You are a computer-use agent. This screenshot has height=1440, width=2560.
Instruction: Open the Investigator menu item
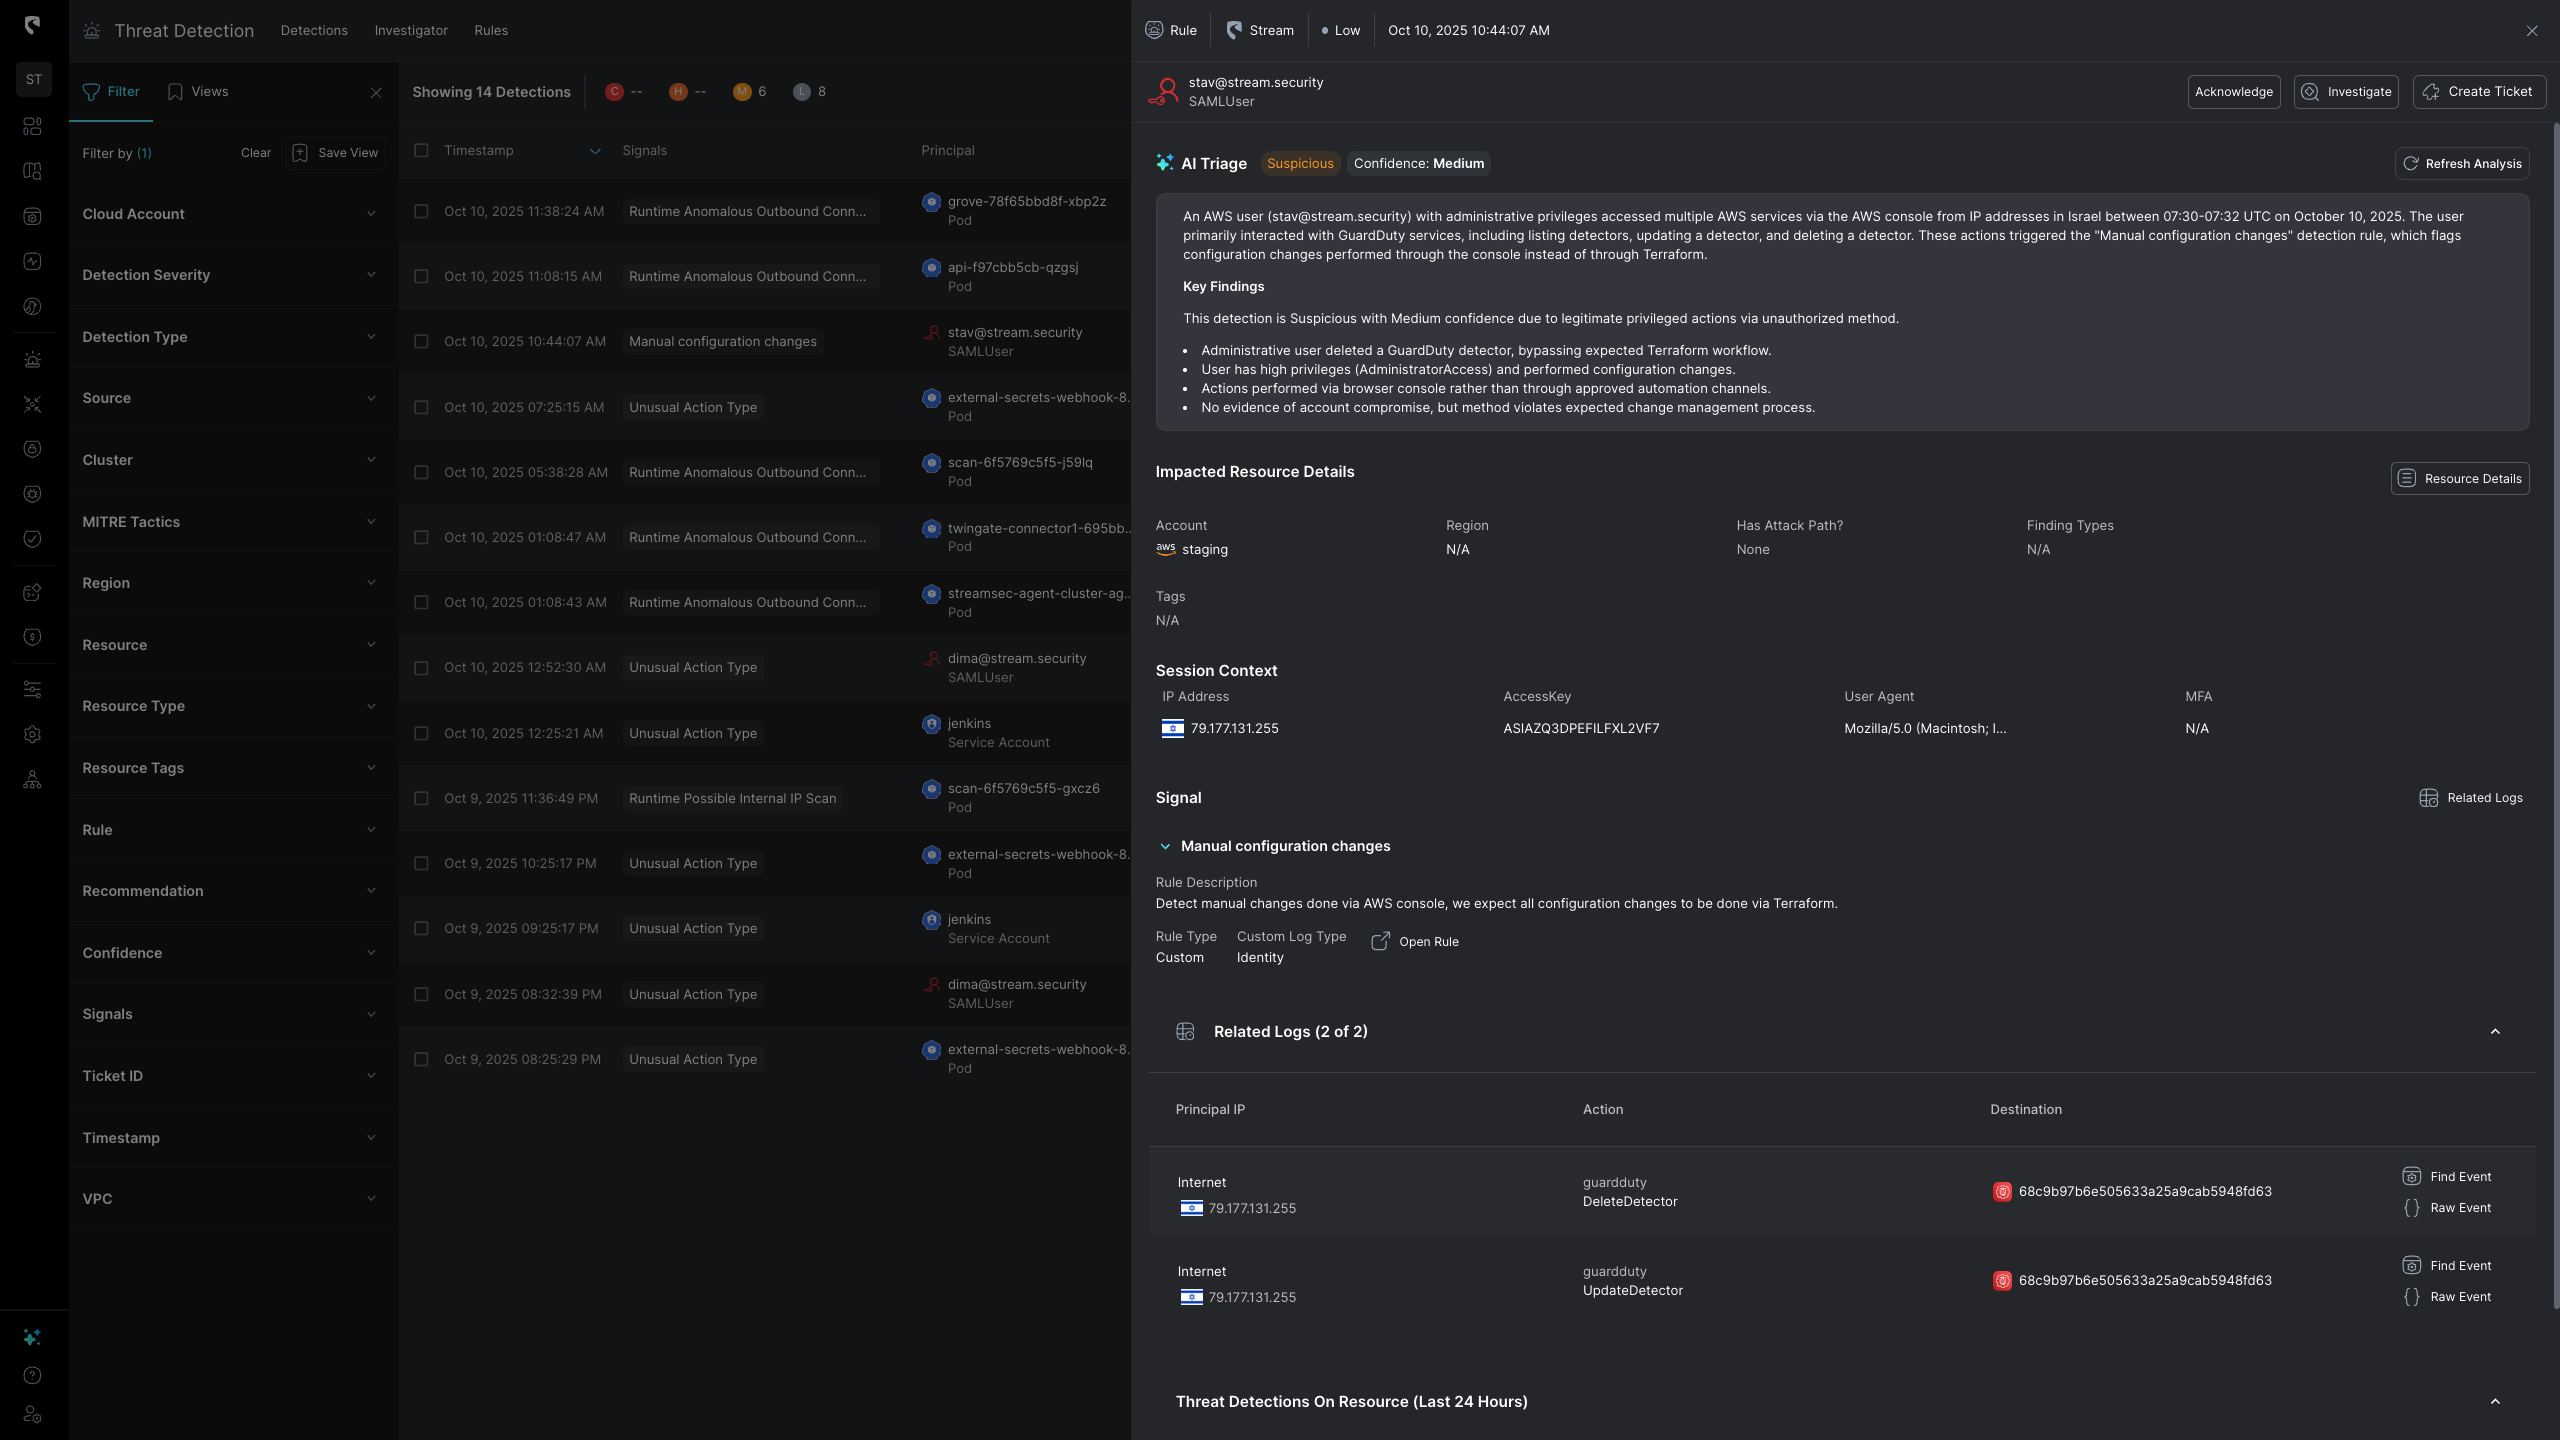411,31
